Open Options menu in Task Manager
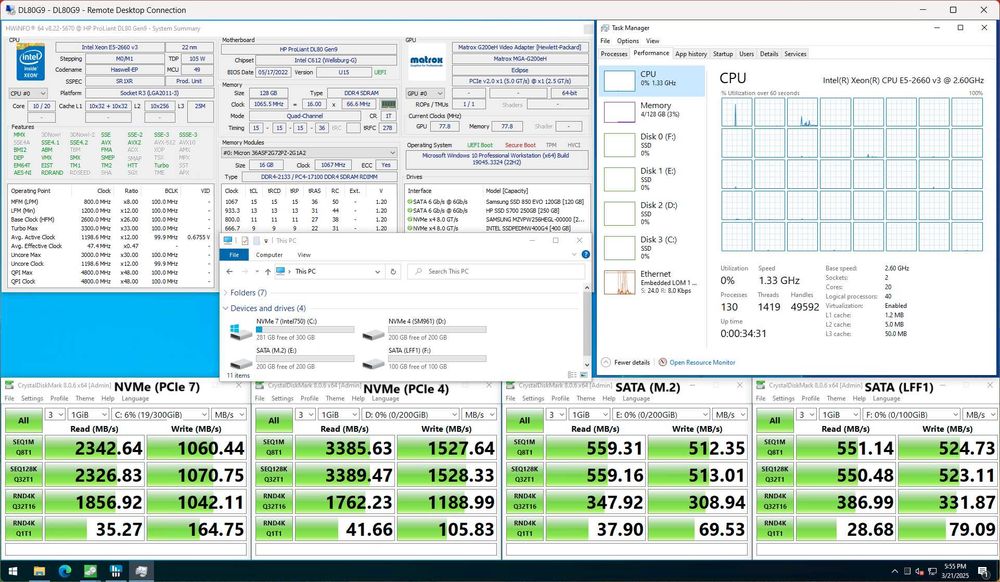This screenshot has width=1000, height=582. tap(628, 41)
